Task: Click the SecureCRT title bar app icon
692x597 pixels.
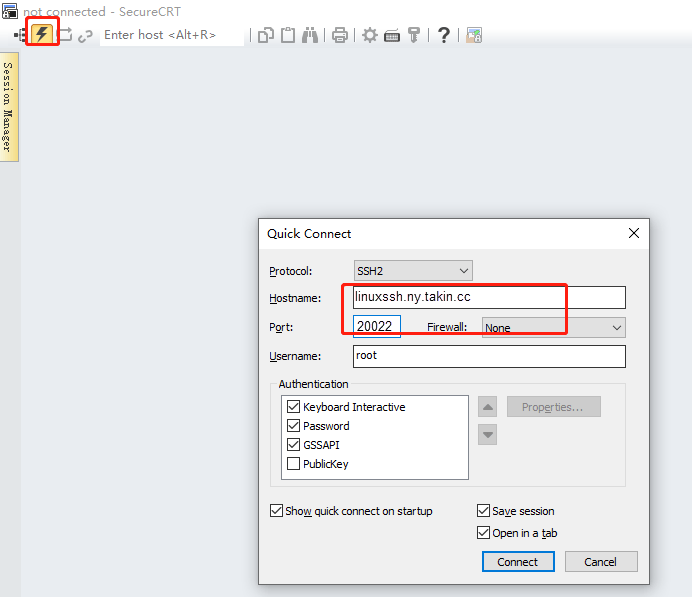Action: pyautogui.click(x=10, y=11)
